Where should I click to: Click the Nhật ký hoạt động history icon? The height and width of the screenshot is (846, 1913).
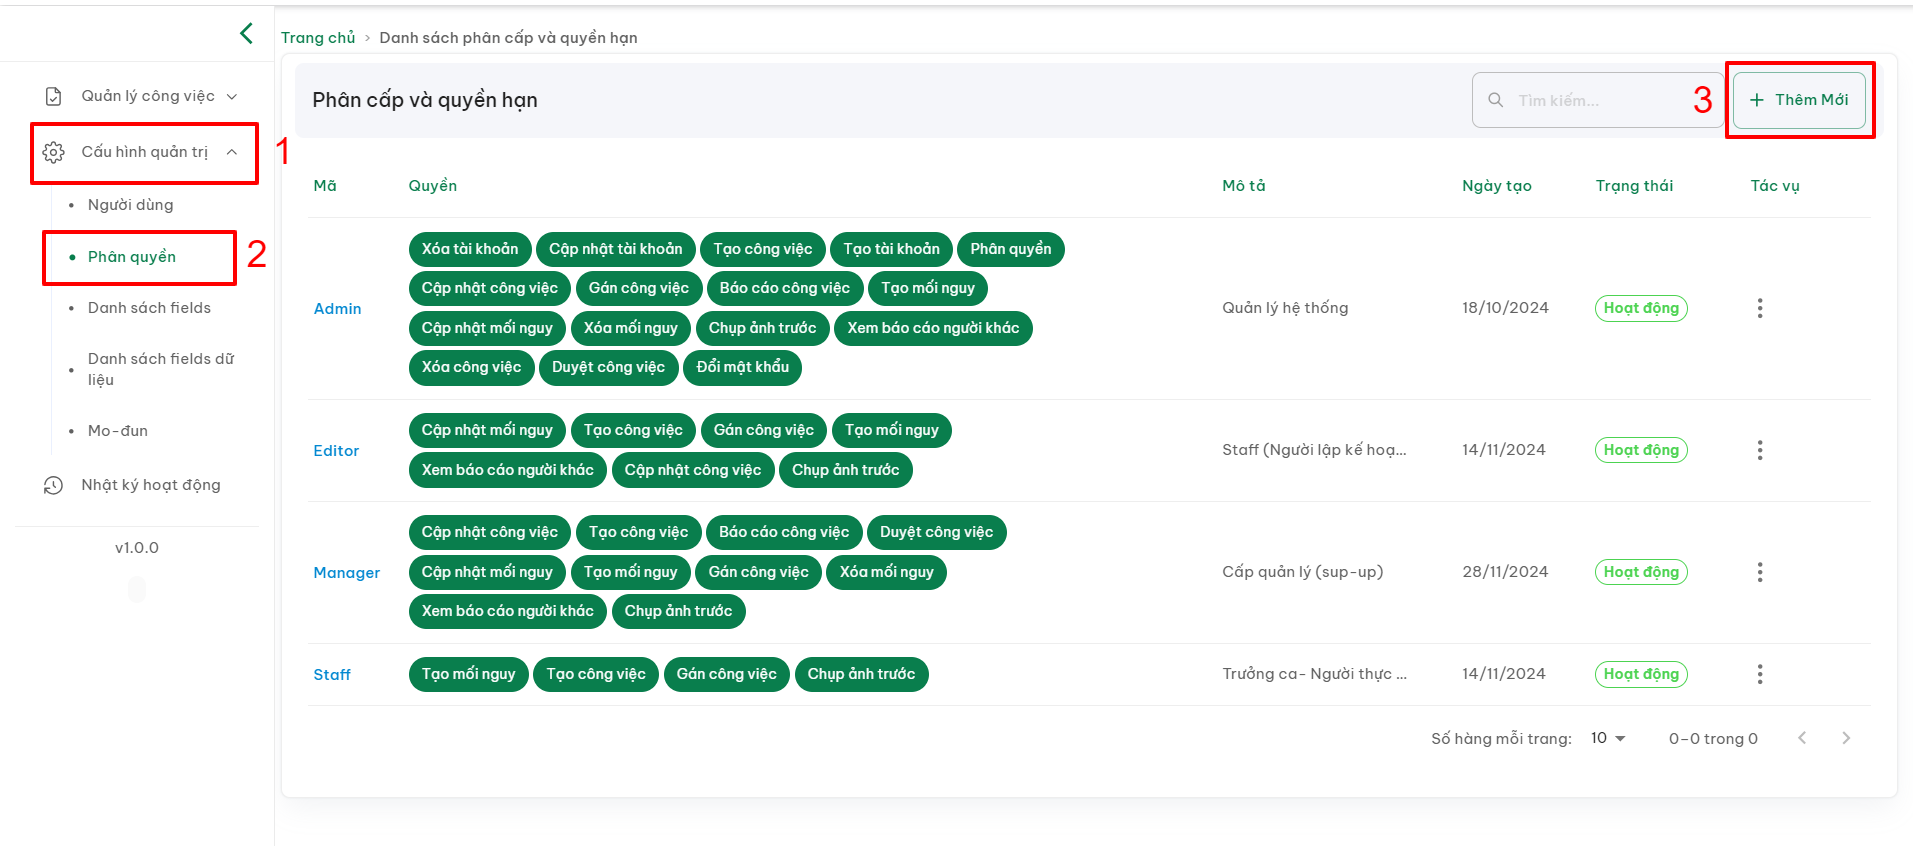click(x=54, y=485)
